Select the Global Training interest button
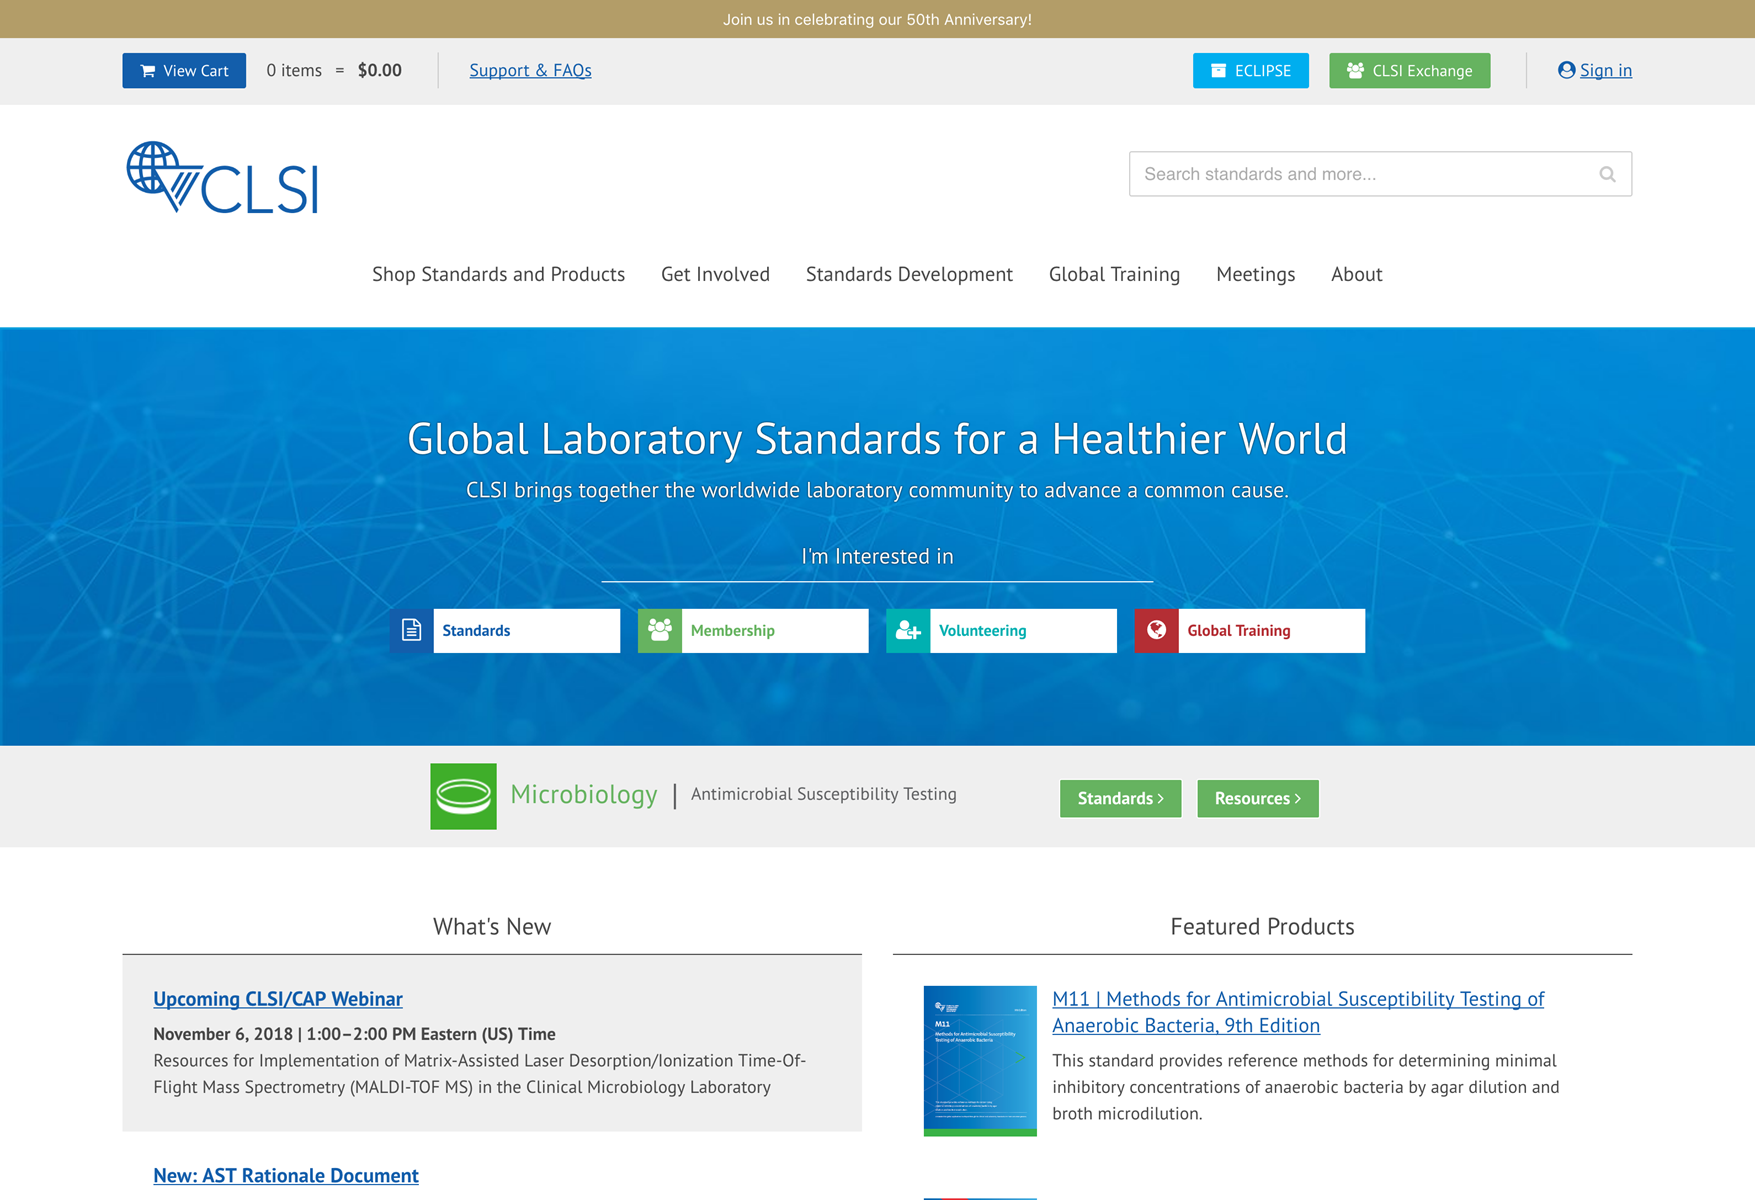 point(1250,631)
